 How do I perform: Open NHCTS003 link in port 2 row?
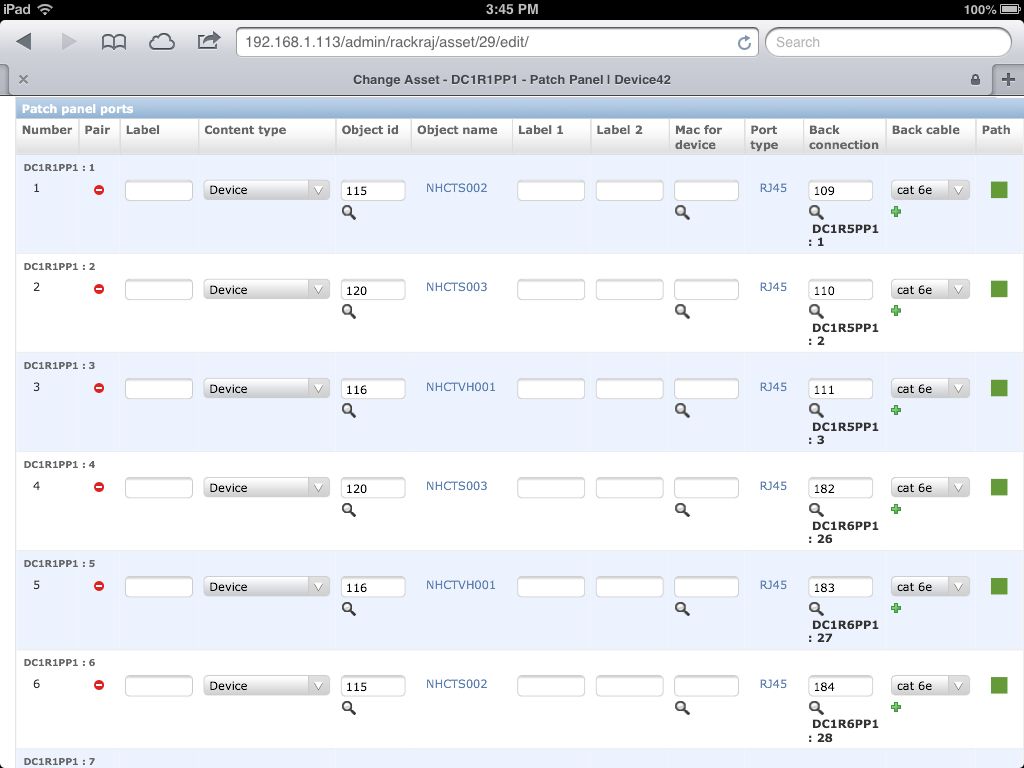(x=456, y=287)
